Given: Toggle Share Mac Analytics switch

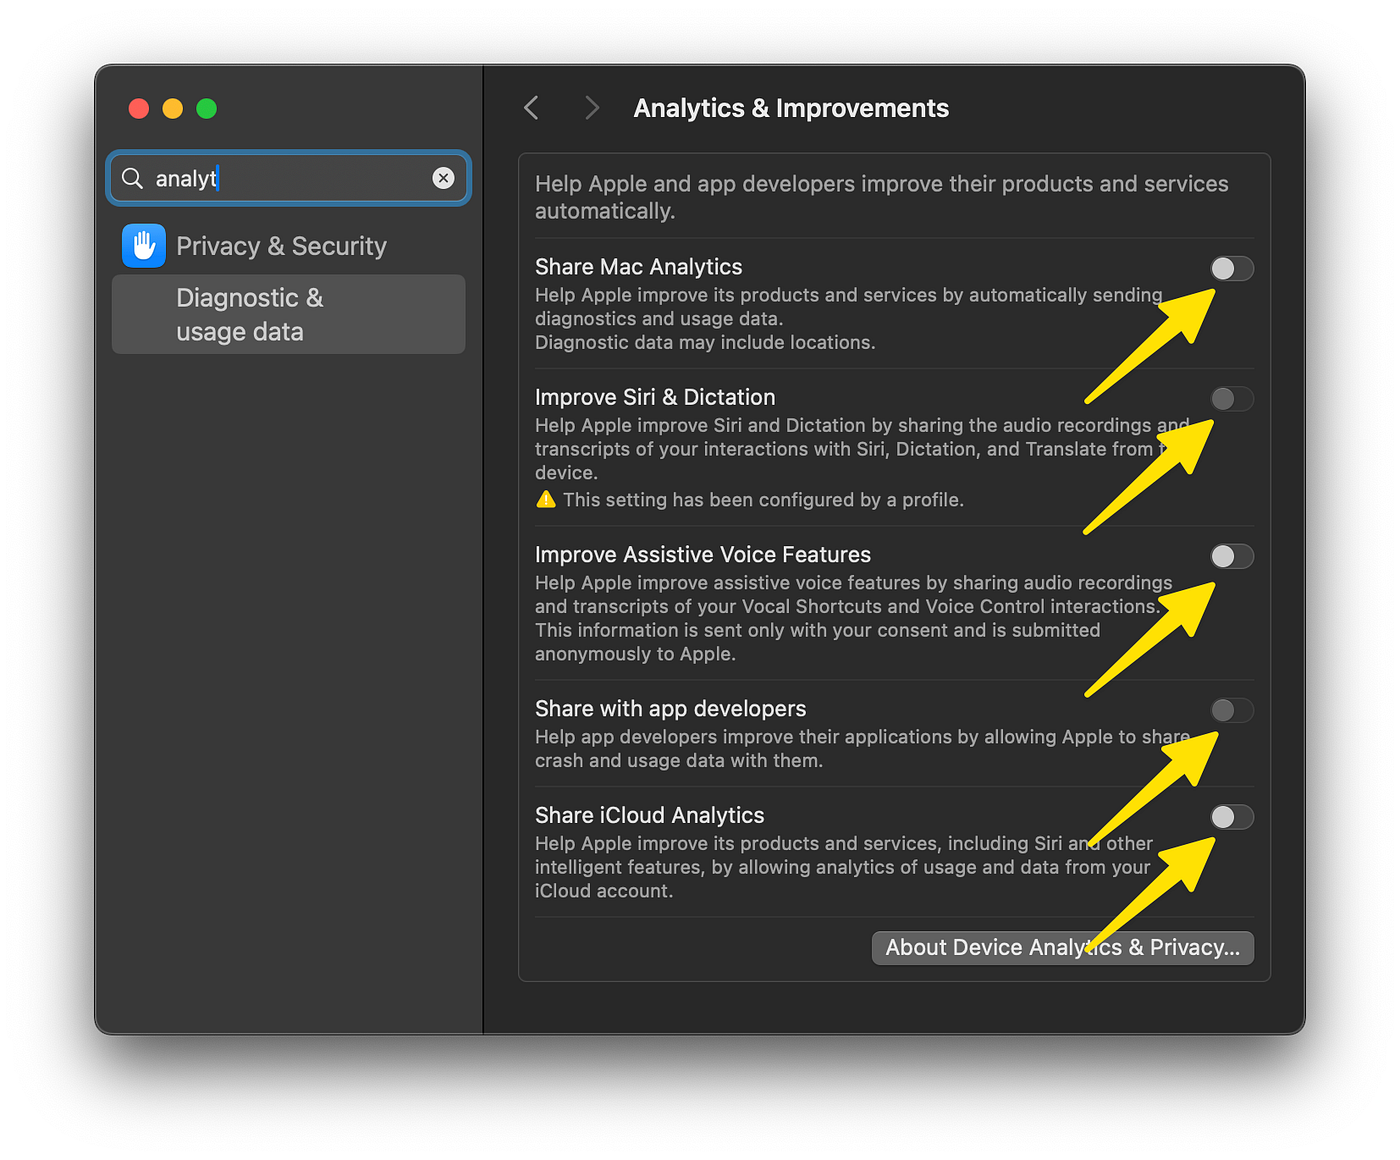Looking at the screenshot, I should pyautogui.click(x=1231, y=268).
